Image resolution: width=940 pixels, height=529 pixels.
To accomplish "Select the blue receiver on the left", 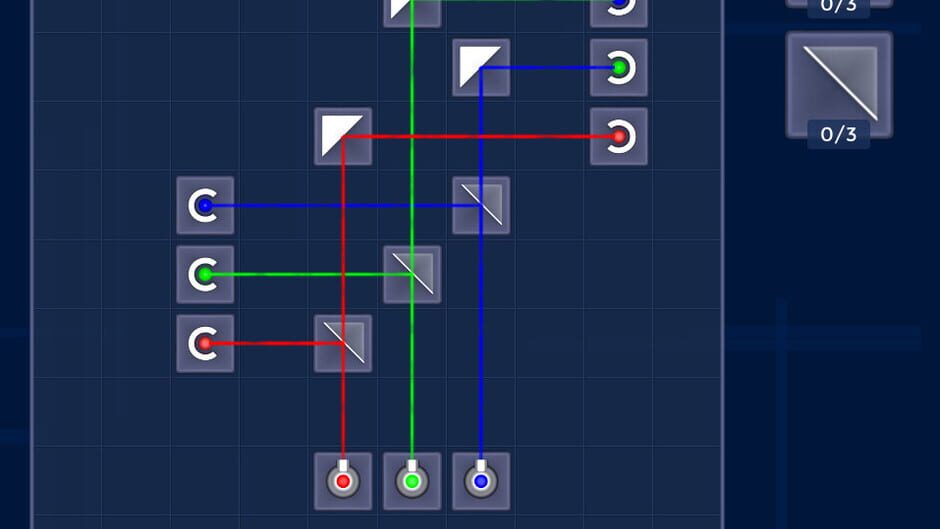I will (205, 205).
